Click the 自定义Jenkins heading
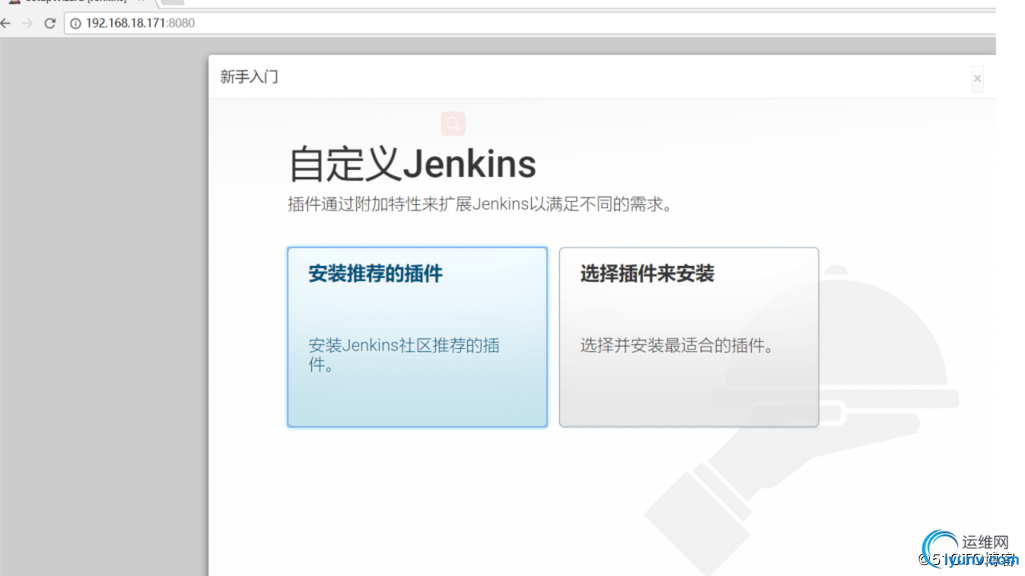This screenshot has height=576, width=1025. 412,163
